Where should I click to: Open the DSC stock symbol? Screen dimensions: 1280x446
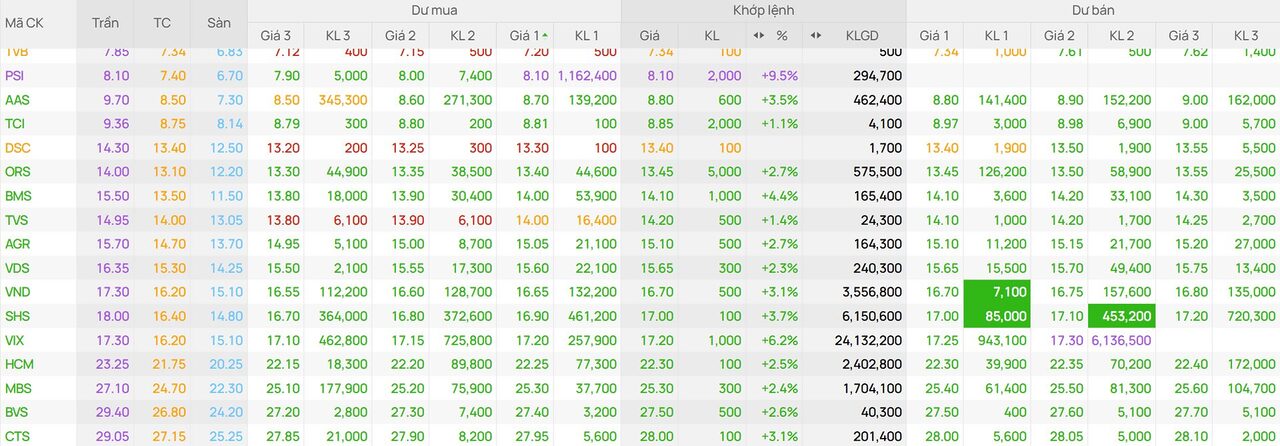point(17,148)
